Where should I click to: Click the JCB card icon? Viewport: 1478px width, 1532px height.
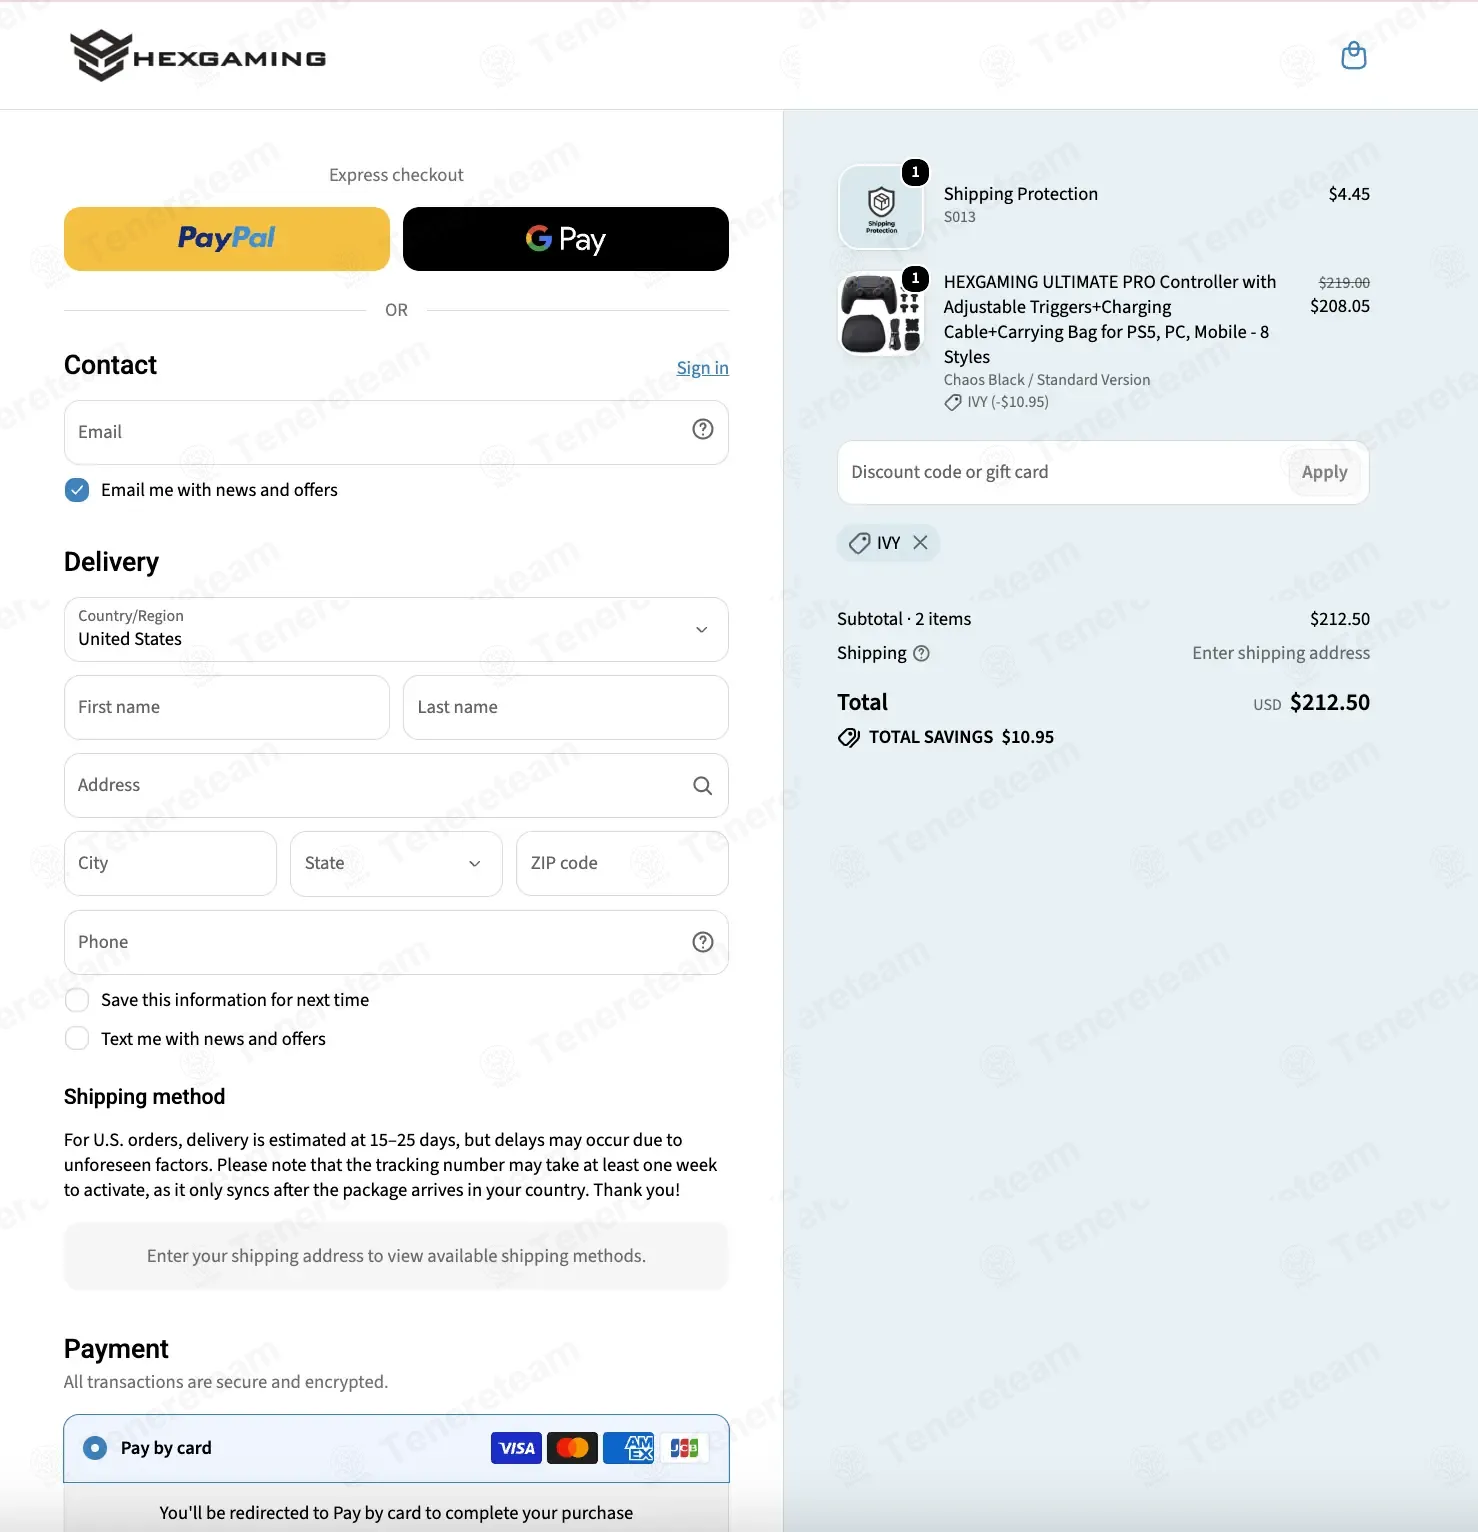(685, 1448)
